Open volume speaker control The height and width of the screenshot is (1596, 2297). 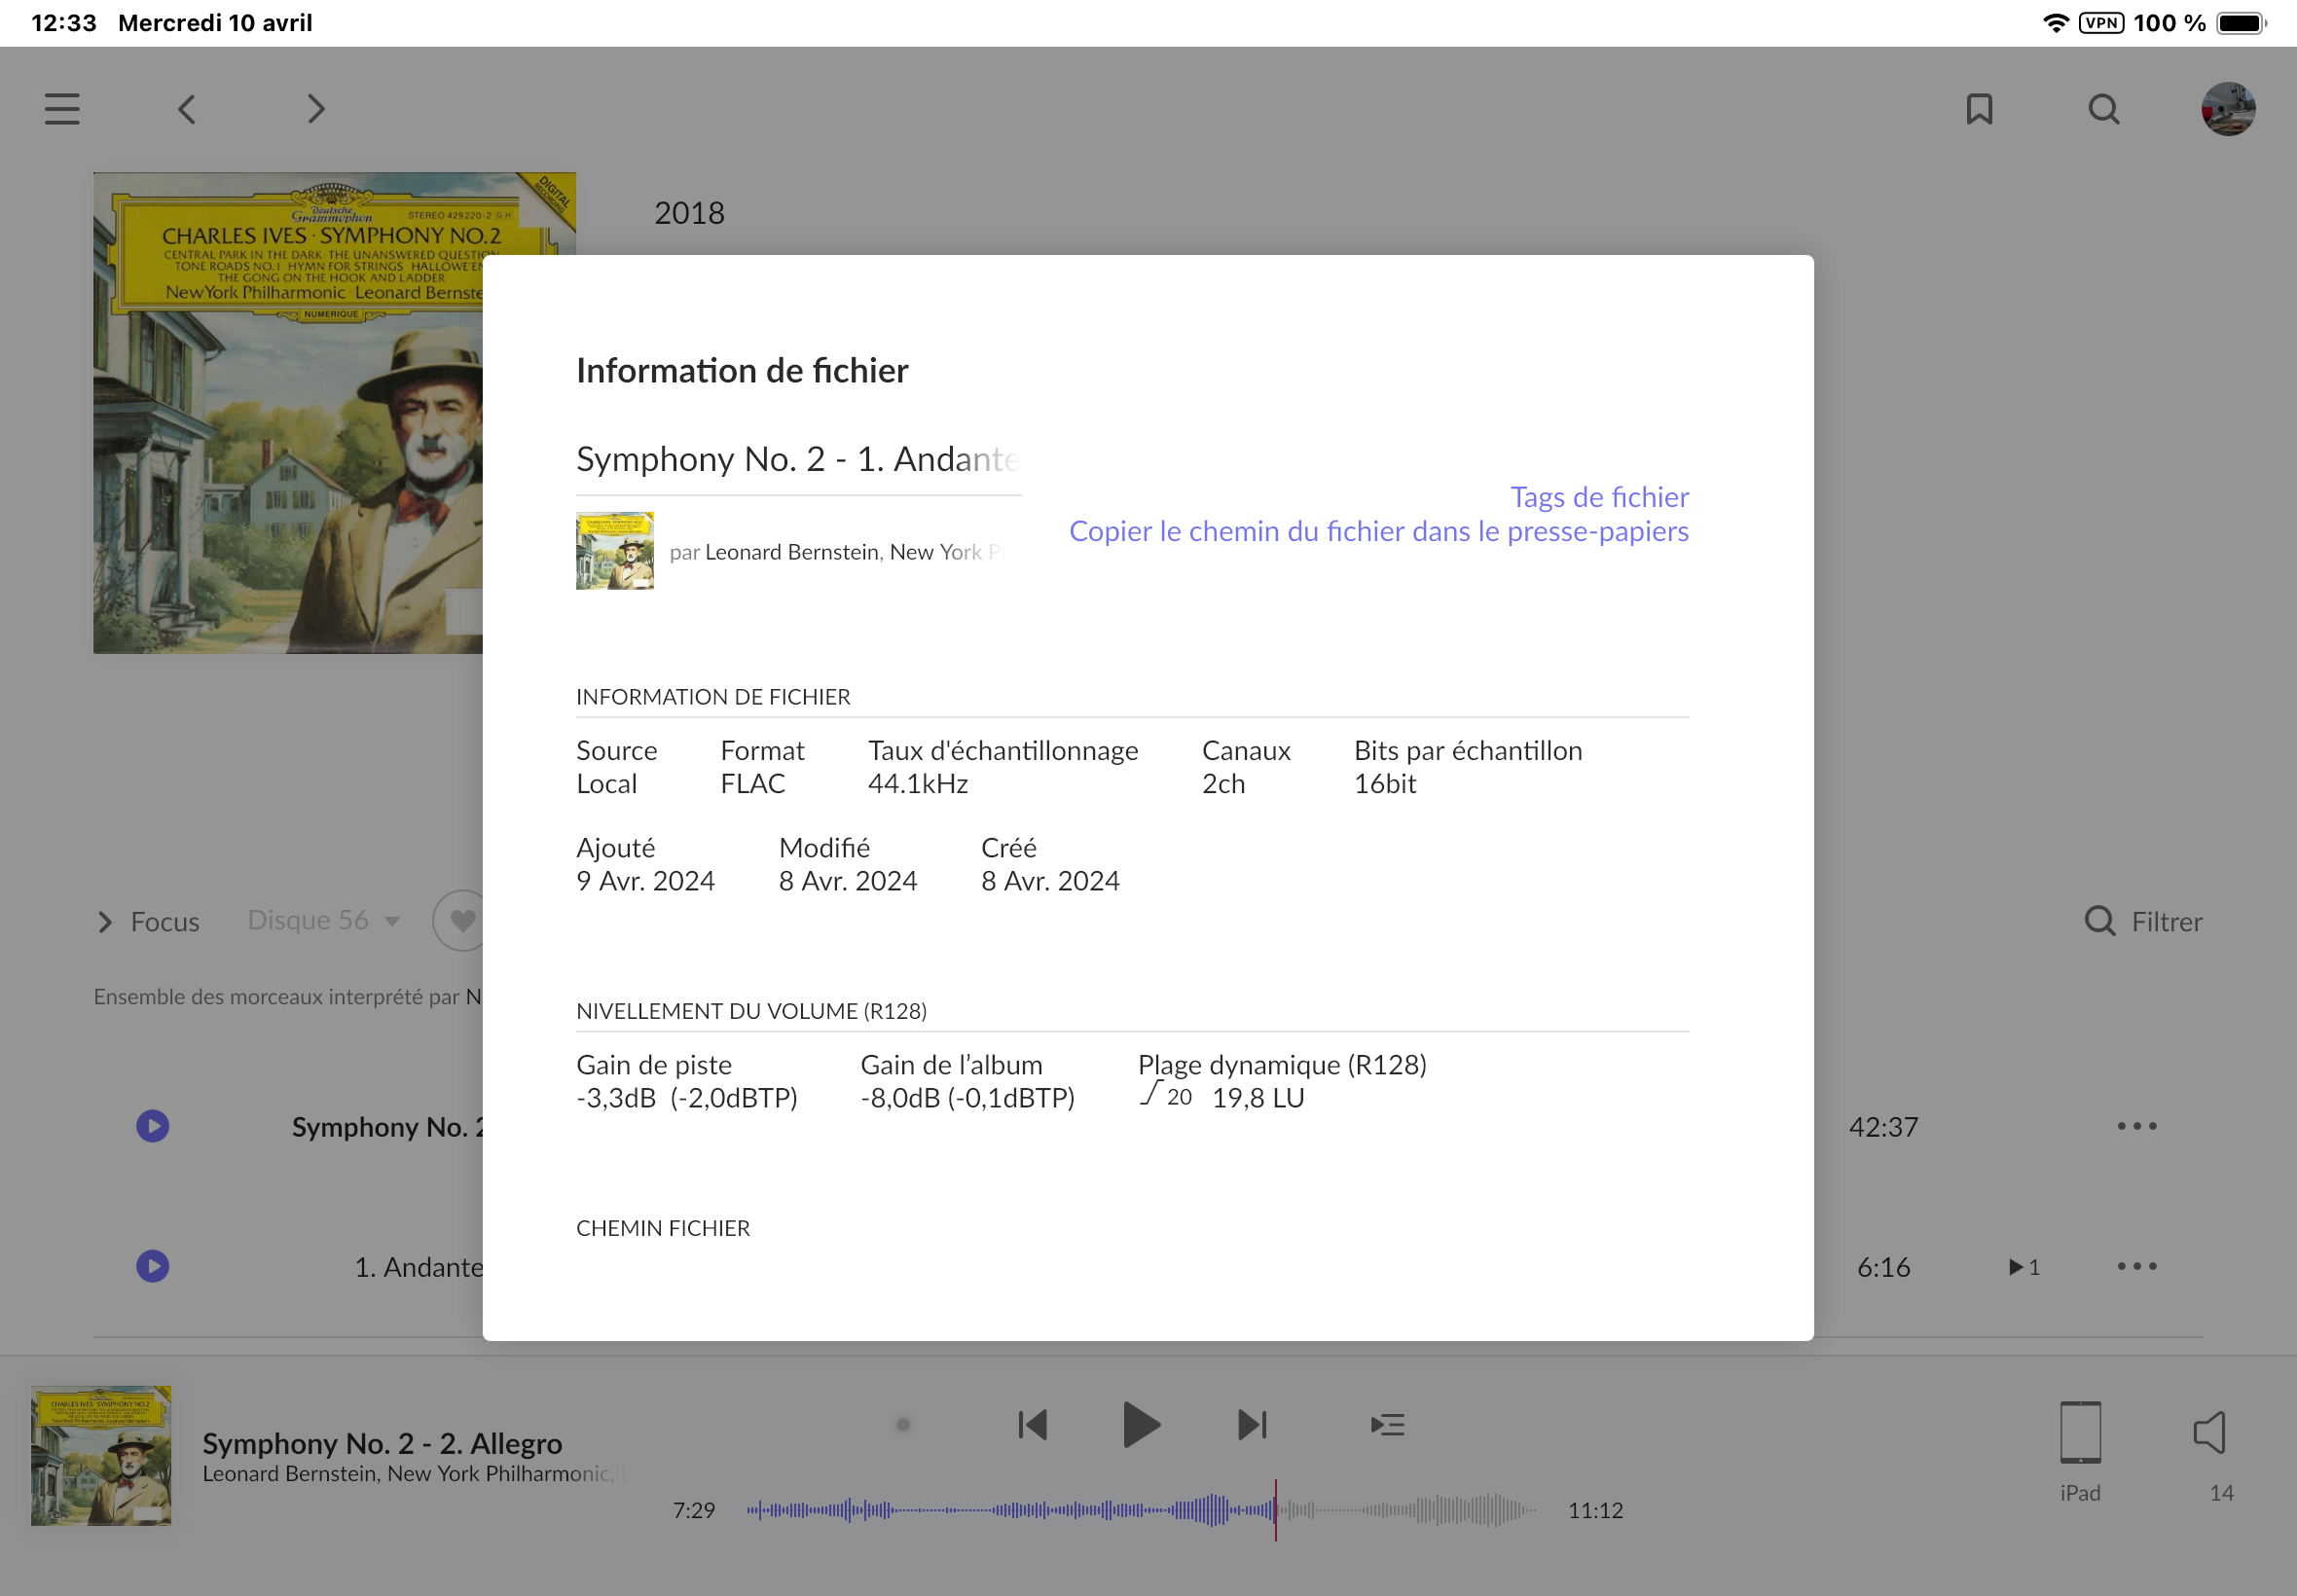(x=2208, y=1432)
